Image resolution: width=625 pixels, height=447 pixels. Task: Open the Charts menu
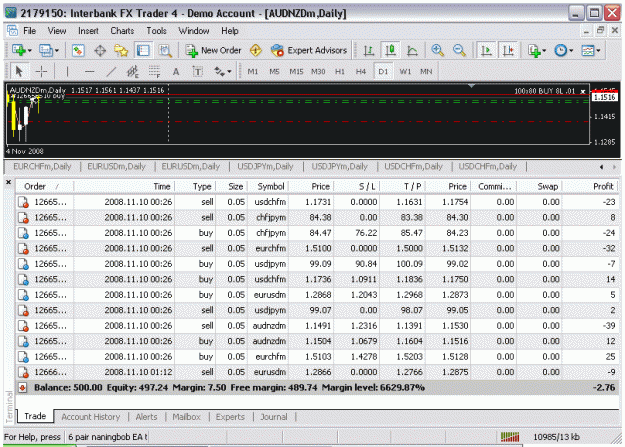point(122,31)
